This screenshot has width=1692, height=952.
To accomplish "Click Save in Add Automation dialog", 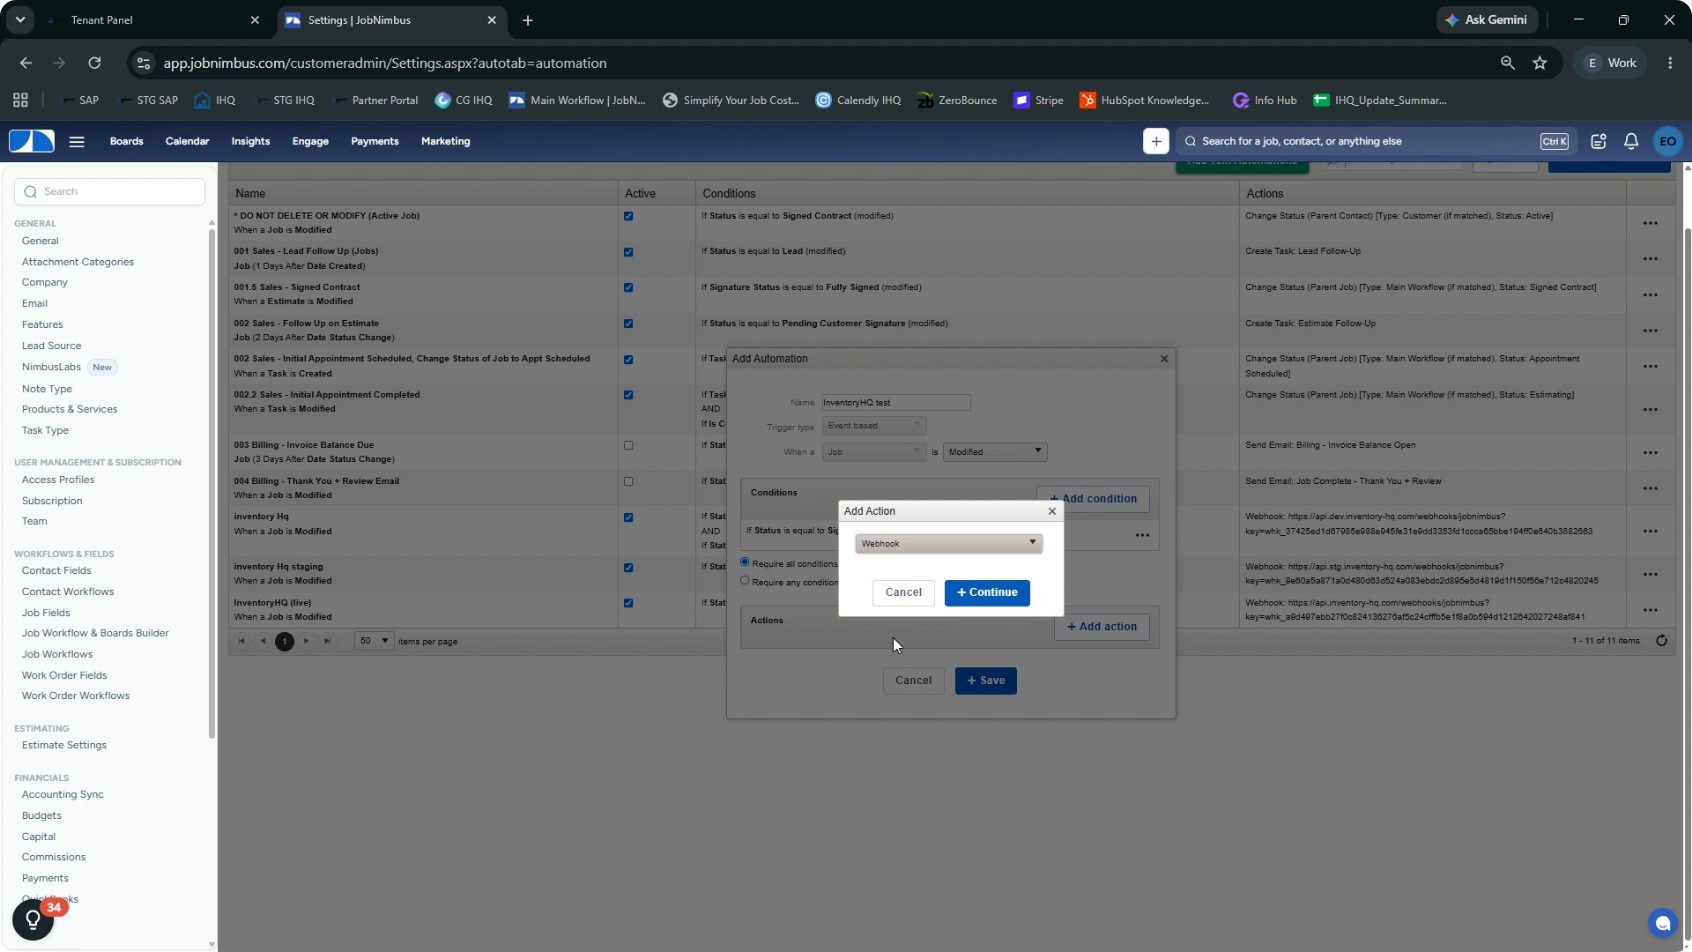I will tap(986, 681).
